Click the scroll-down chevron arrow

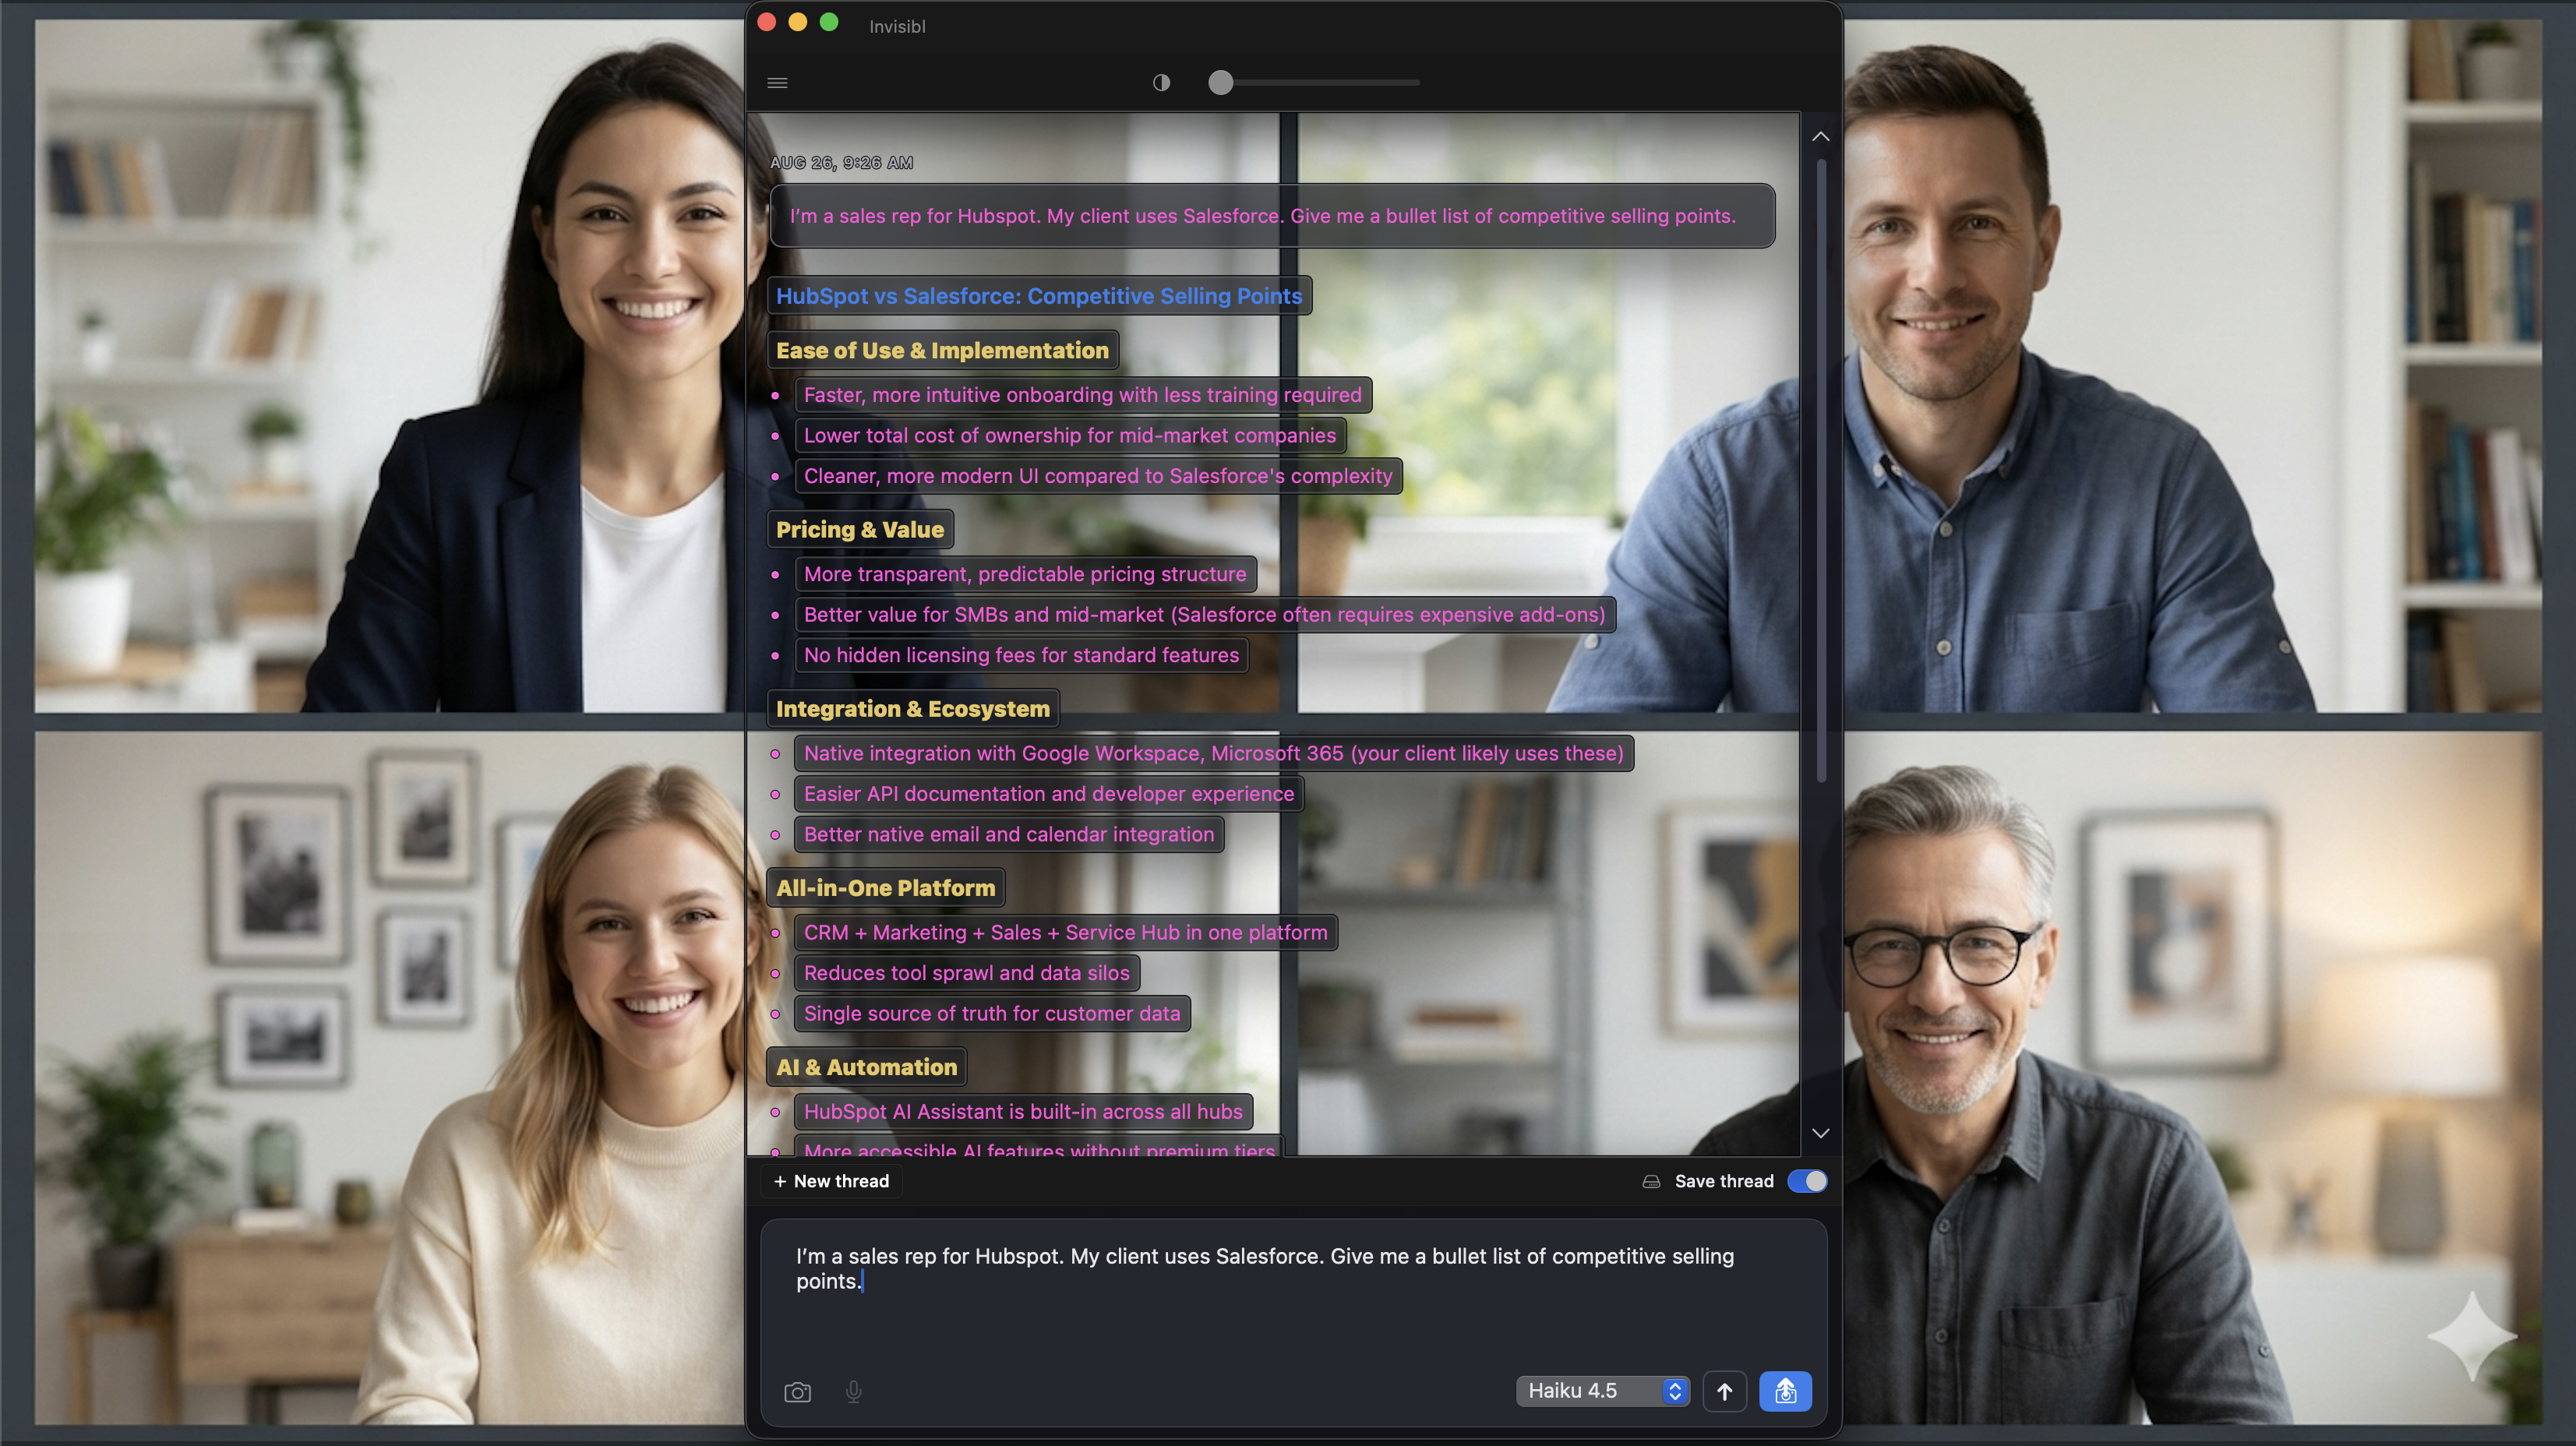tap(1820, 1133)
